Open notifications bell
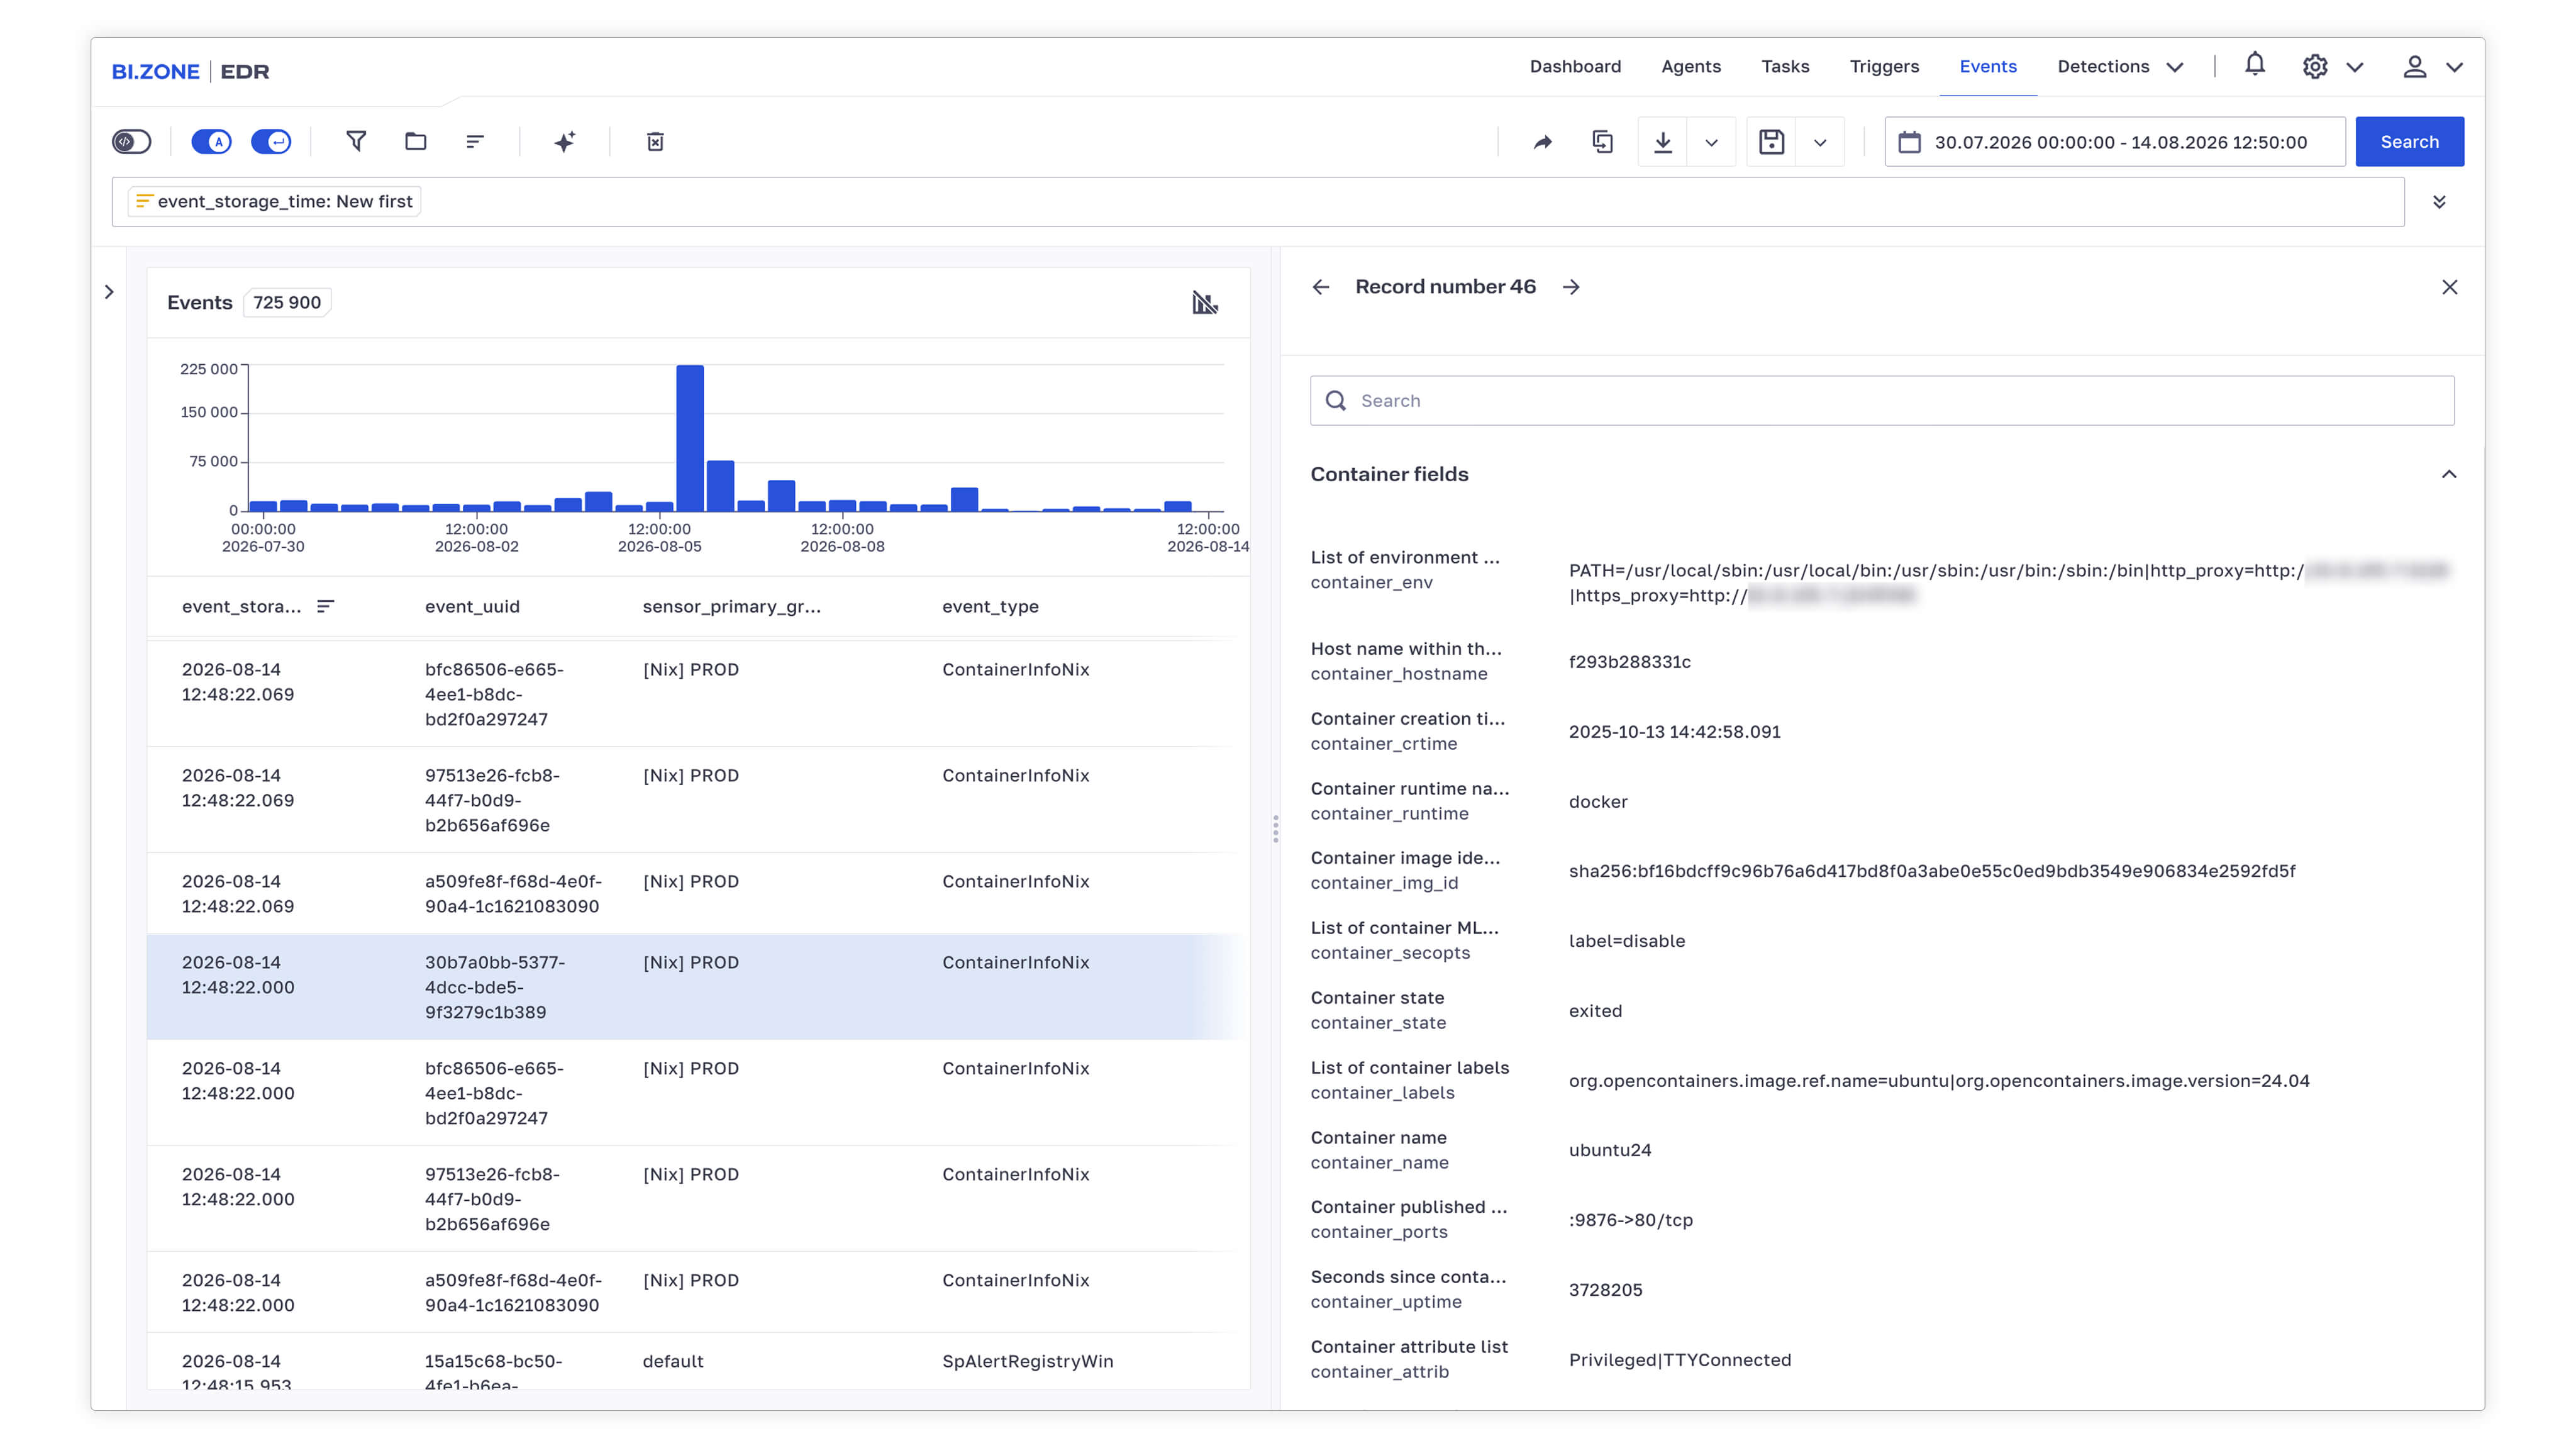This screenshot has height=1448, width=2576. tap(2255, 65)
